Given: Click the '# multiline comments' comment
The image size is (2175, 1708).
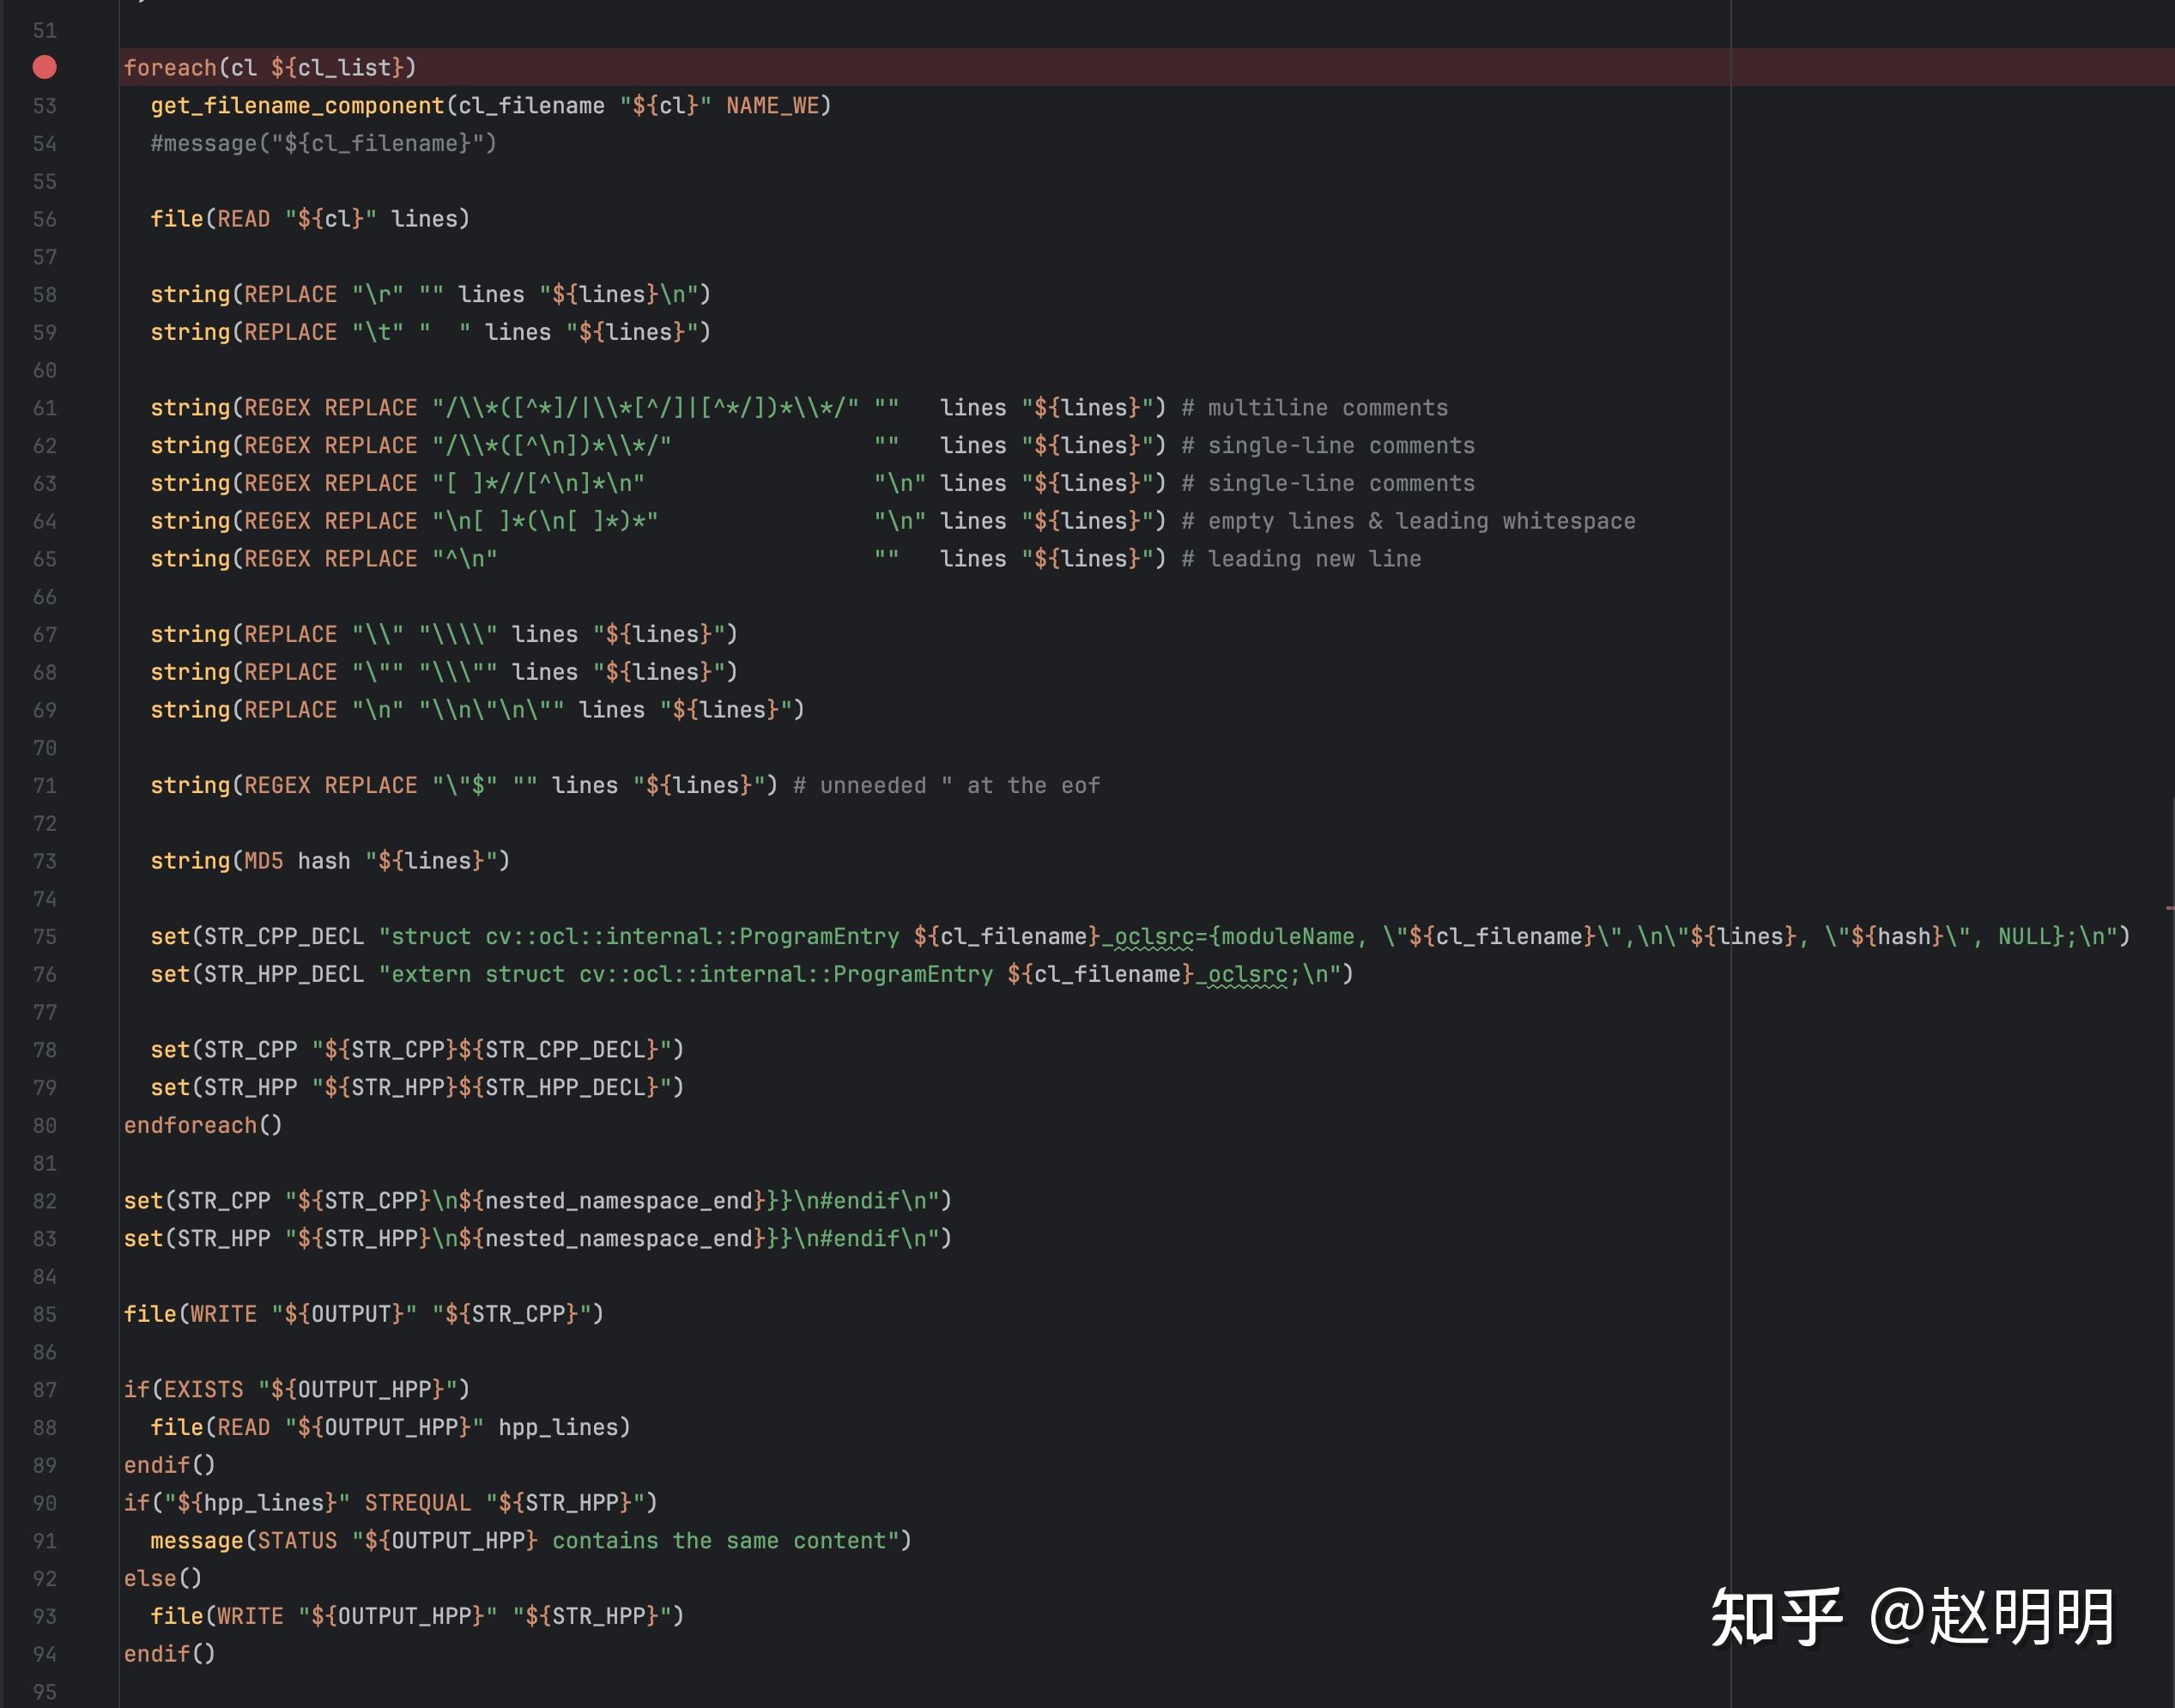Looking at the screenshot, I should point(1314,408).
